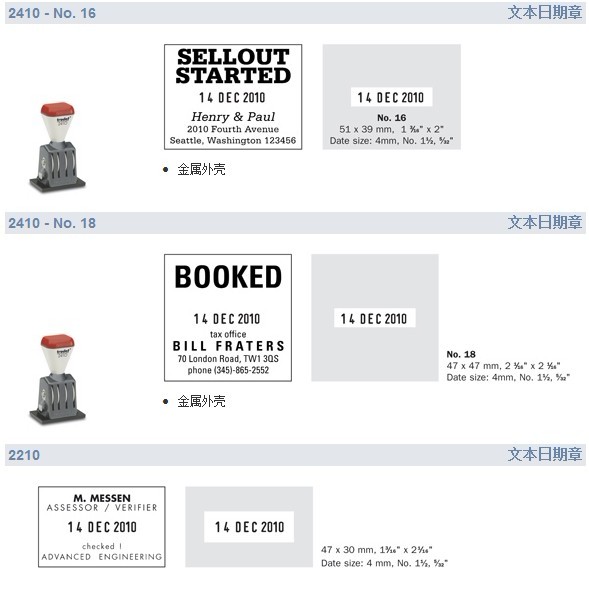Click the 2210 gray size diagram
This screenshot has height=592, width=589.
[x=249, y=527]
